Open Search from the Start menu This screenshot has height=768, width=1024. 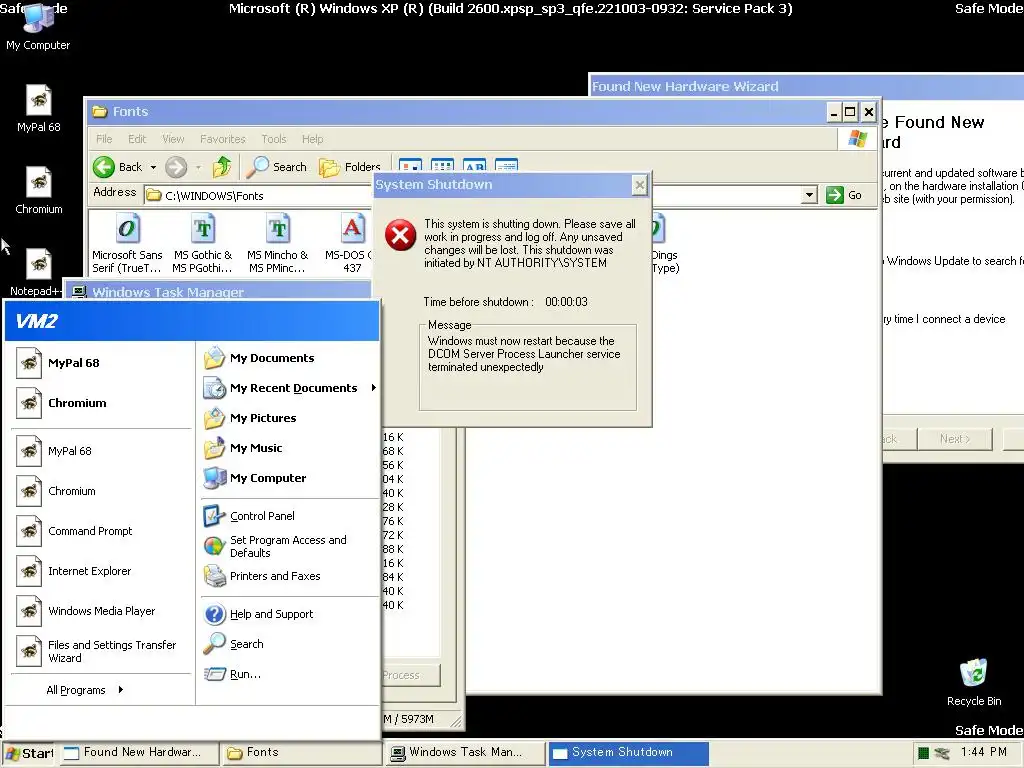289,644
